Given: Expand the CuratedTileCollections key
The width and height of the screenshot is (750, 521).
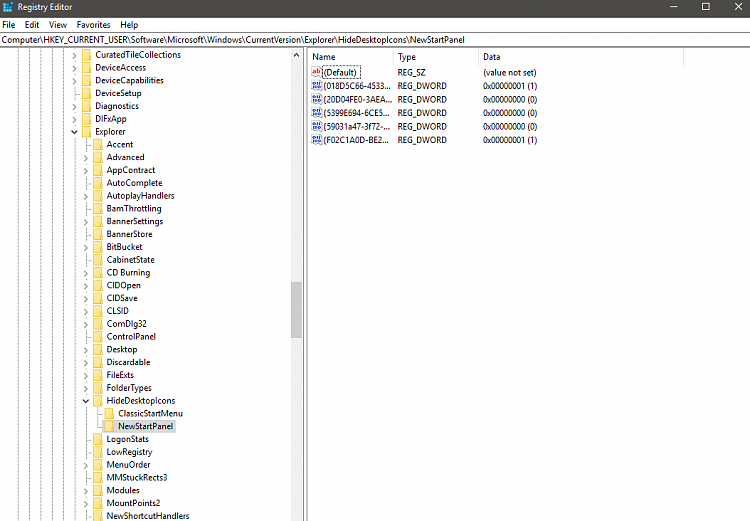Looking at the screenshot, I should click(74, 55).
